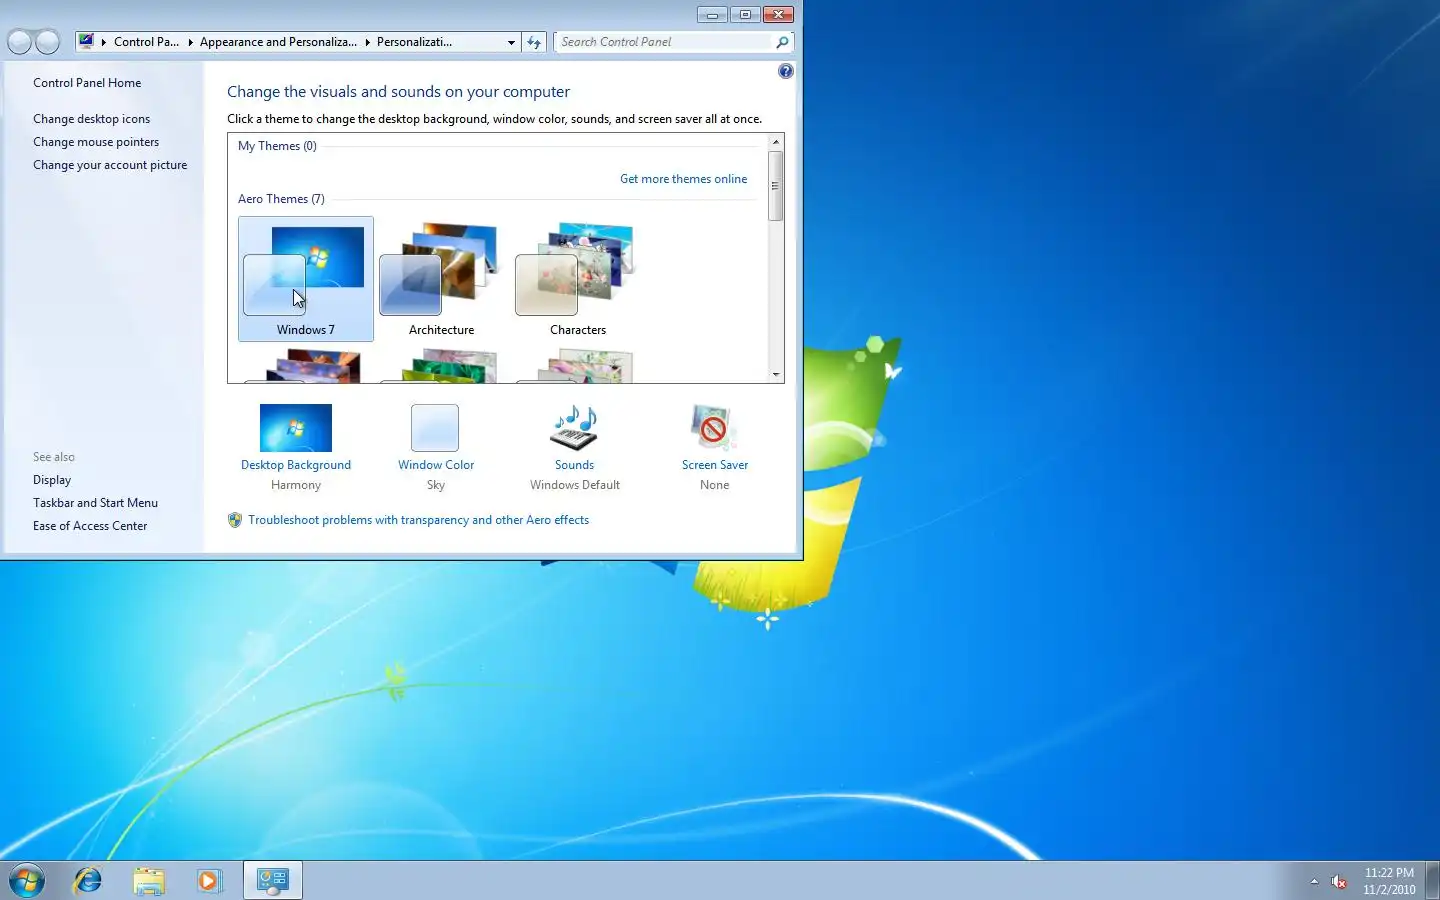This screenshot has width=1440, height=900.
Task: Click the Screen Saver link text
Action: (x=715, y=465)
